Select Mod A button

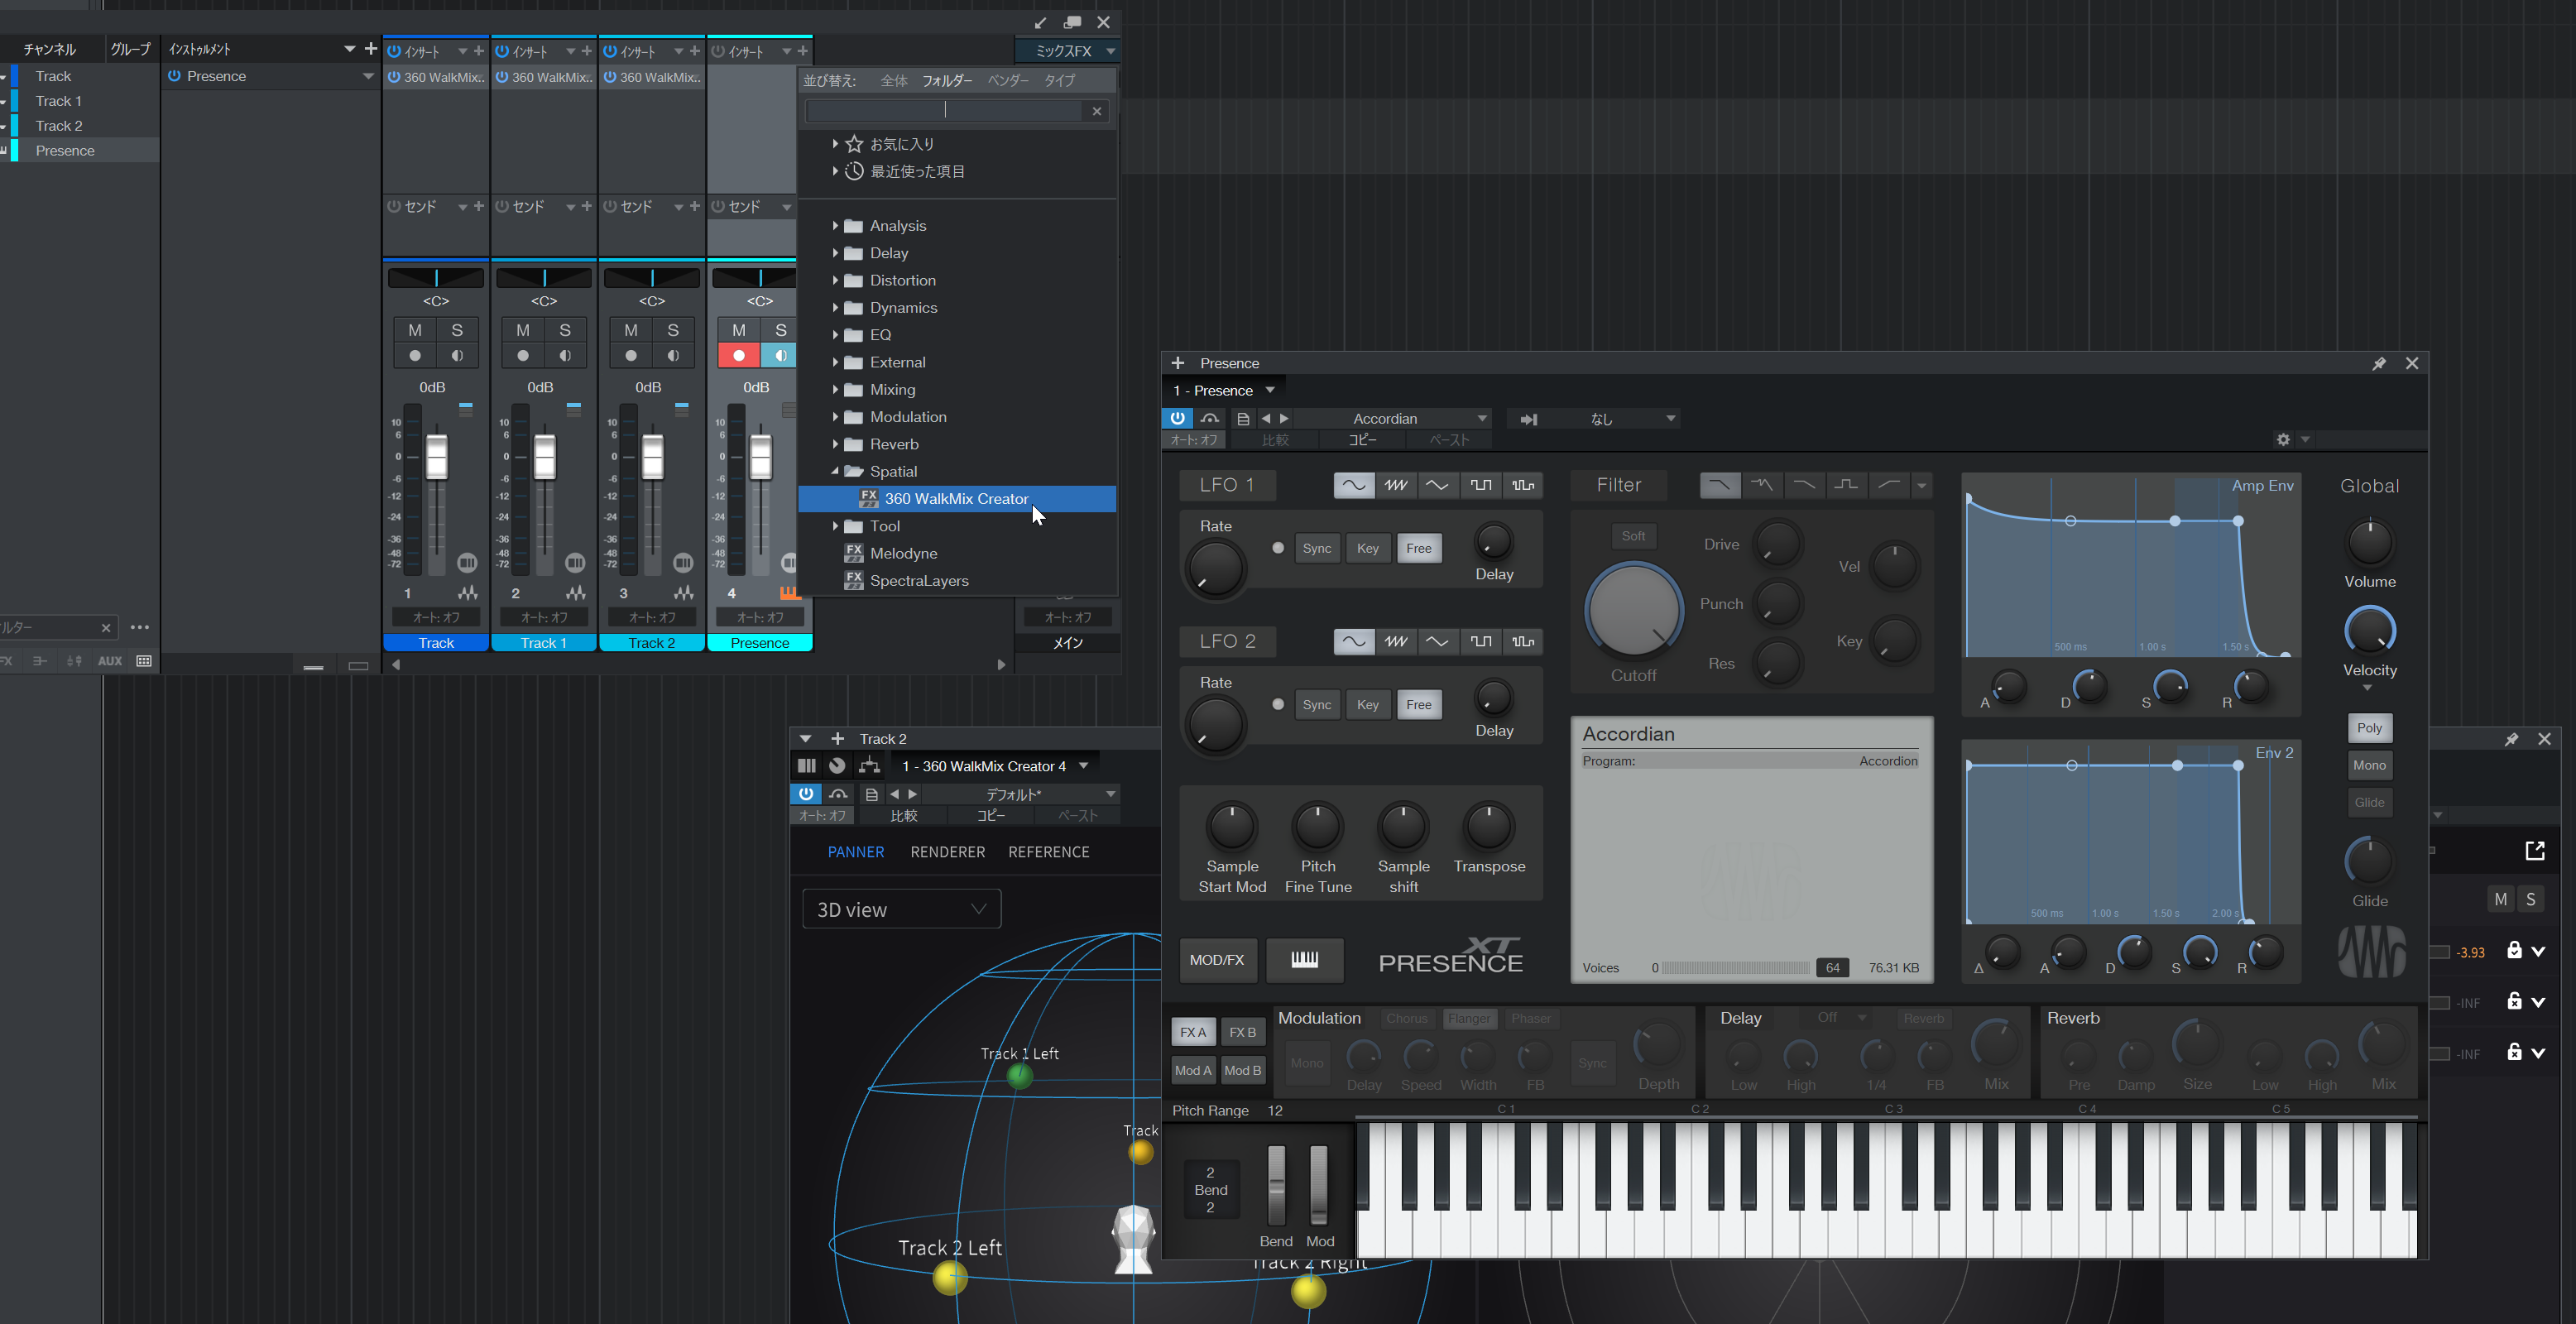(x=1192, y=1070)
